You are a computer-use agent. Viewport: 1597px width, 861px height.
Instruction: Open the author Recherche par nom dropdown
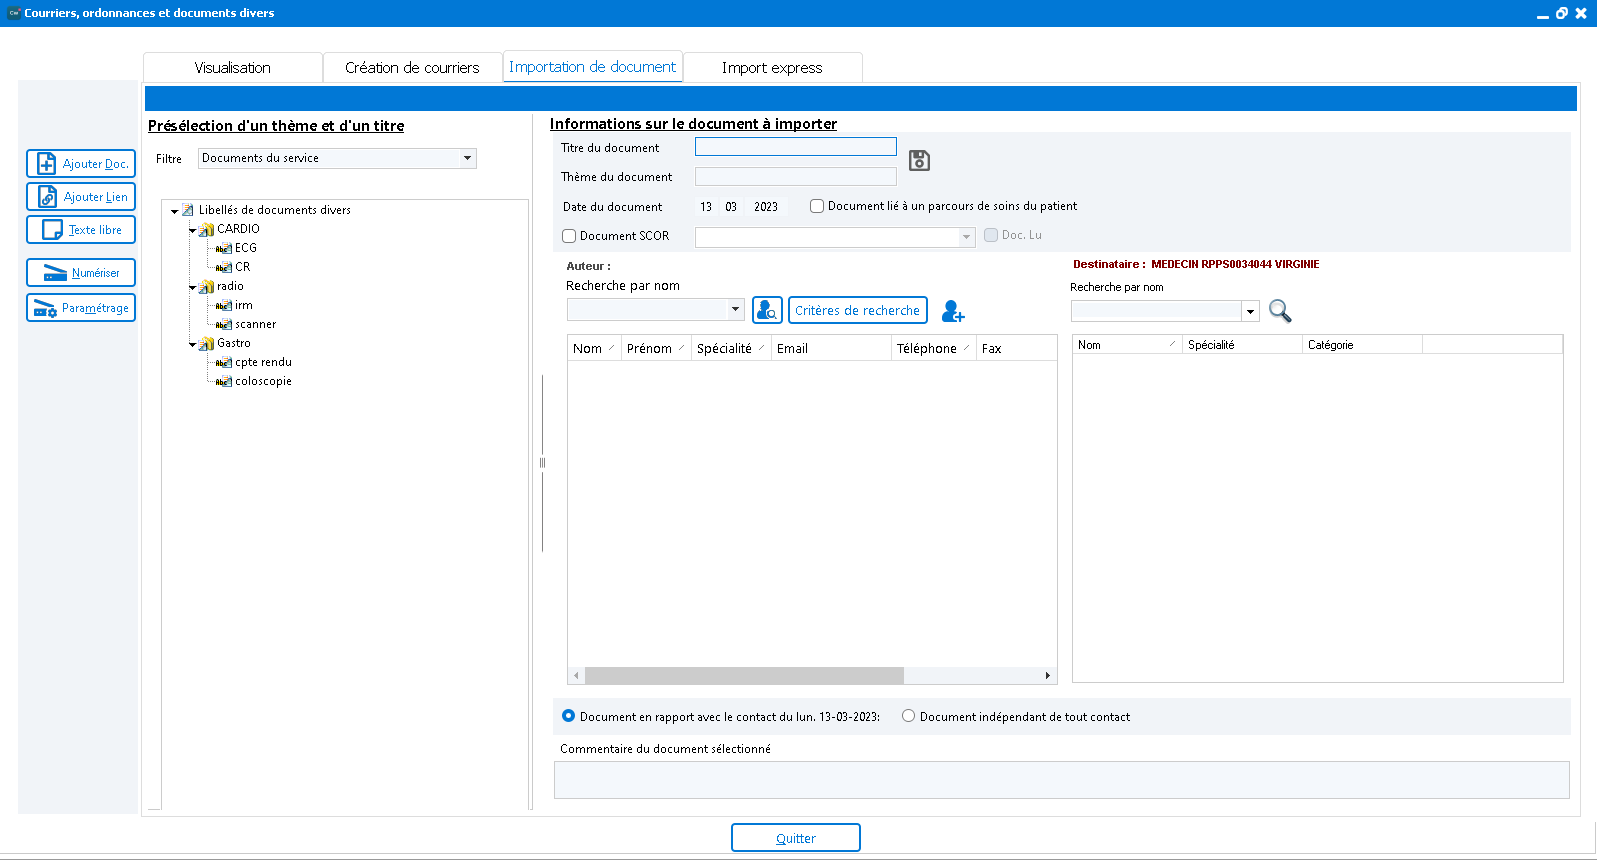tap(735, 310)
